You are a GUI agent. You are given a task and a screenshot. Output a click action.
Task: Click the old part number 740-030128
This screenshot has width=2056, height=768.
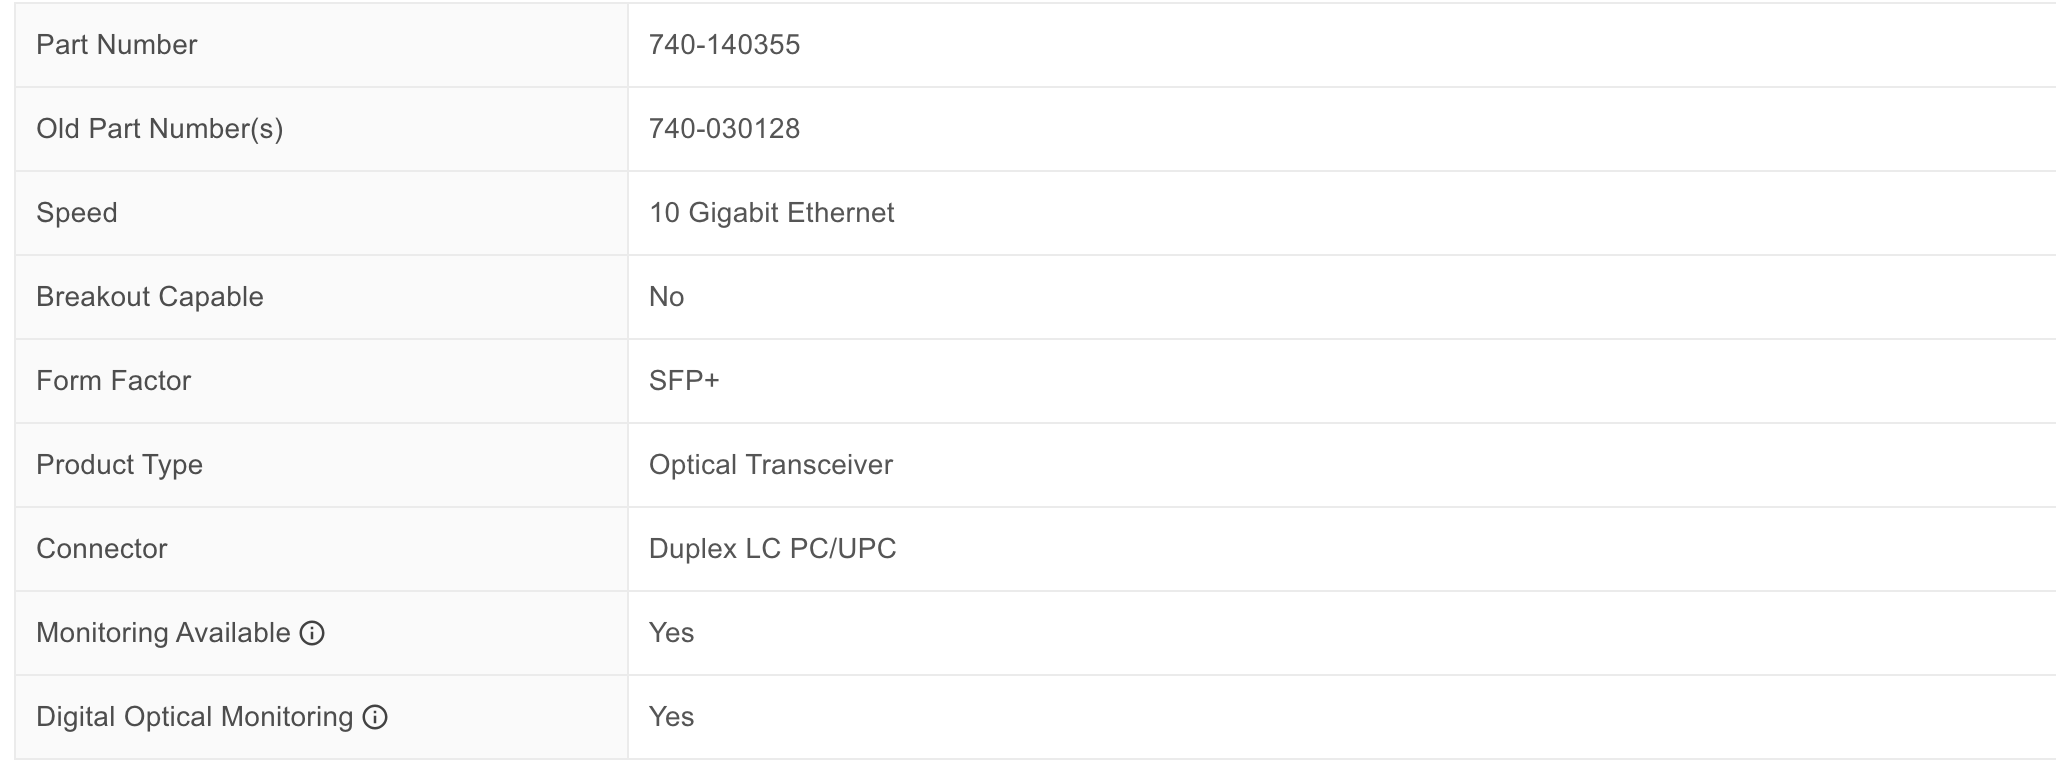(724, 129)
